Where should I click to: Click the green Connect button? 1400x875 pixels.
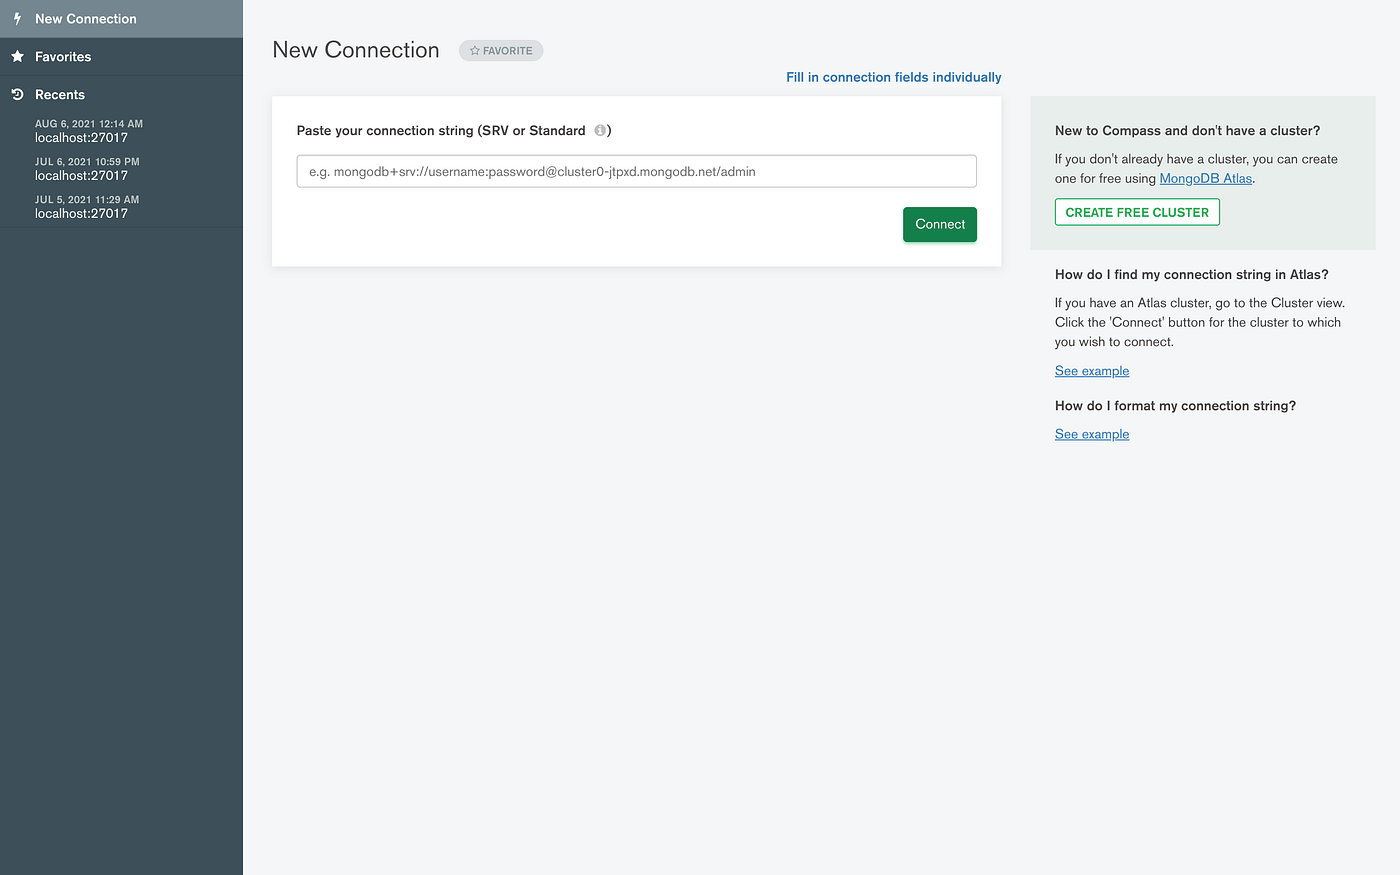tap(940, 224)
